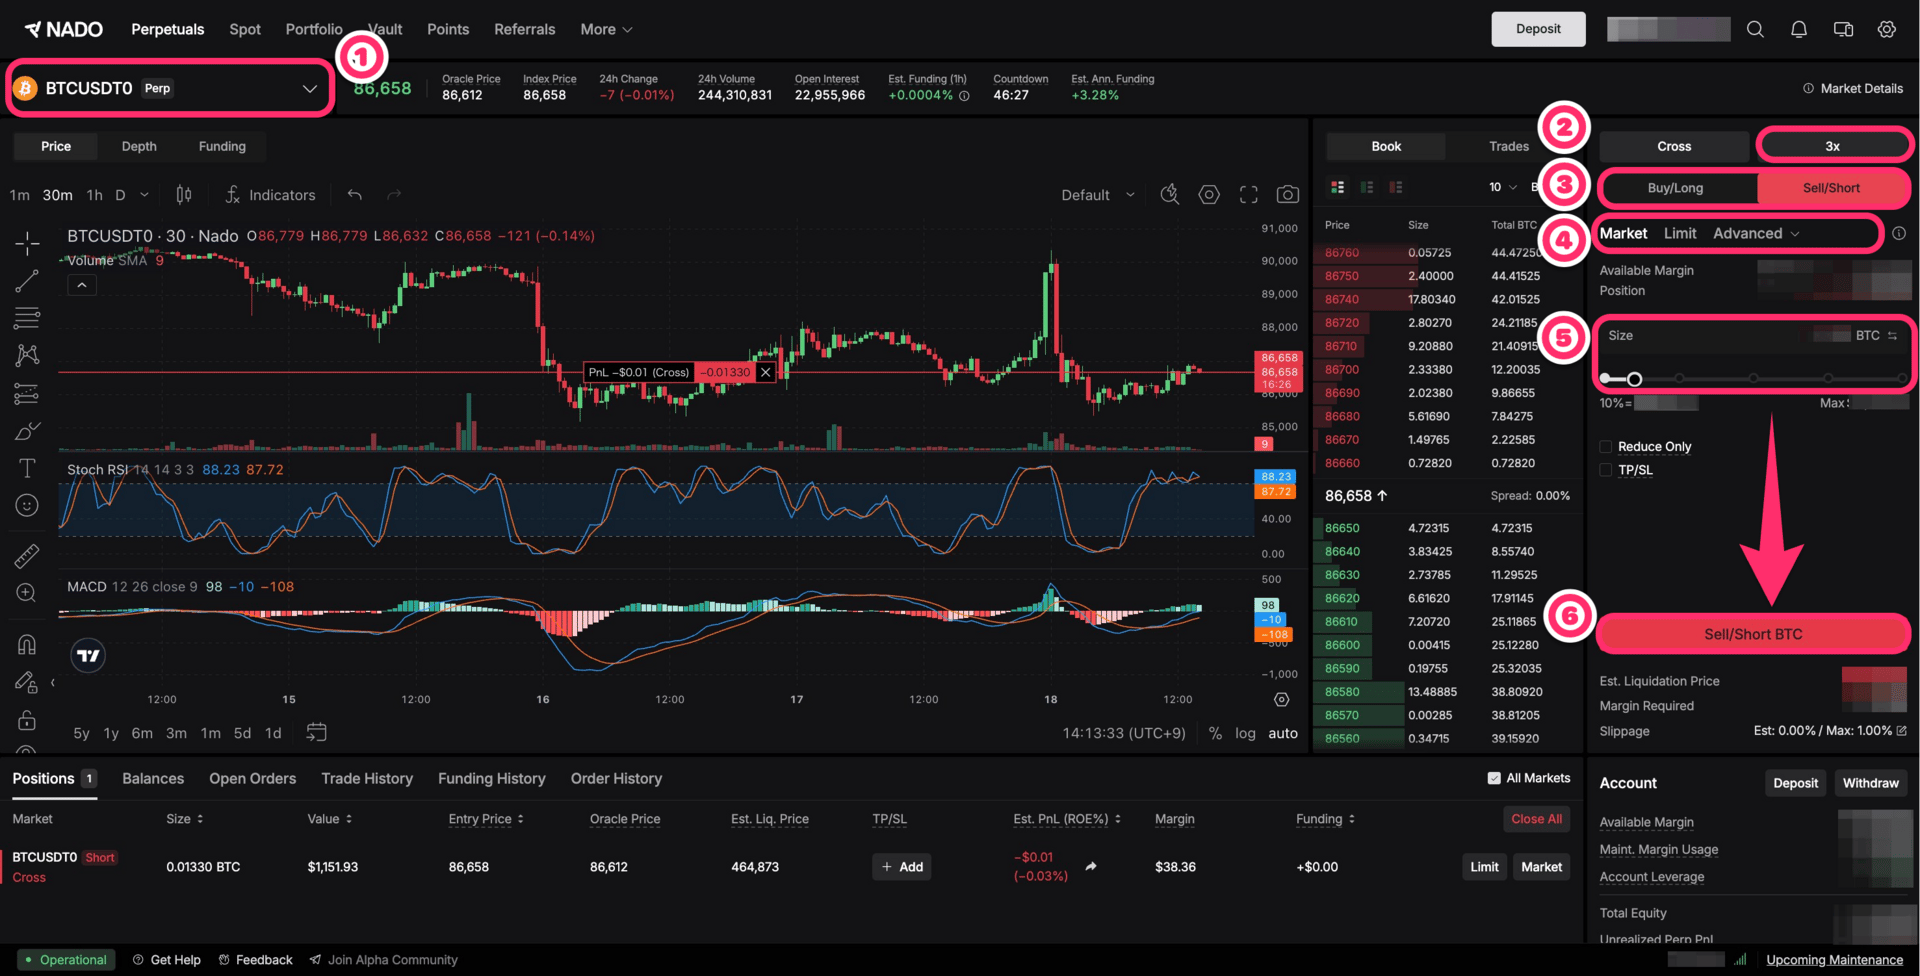
Task: Switch to the Depth chart tab
Action: click(x=139, y=146)
